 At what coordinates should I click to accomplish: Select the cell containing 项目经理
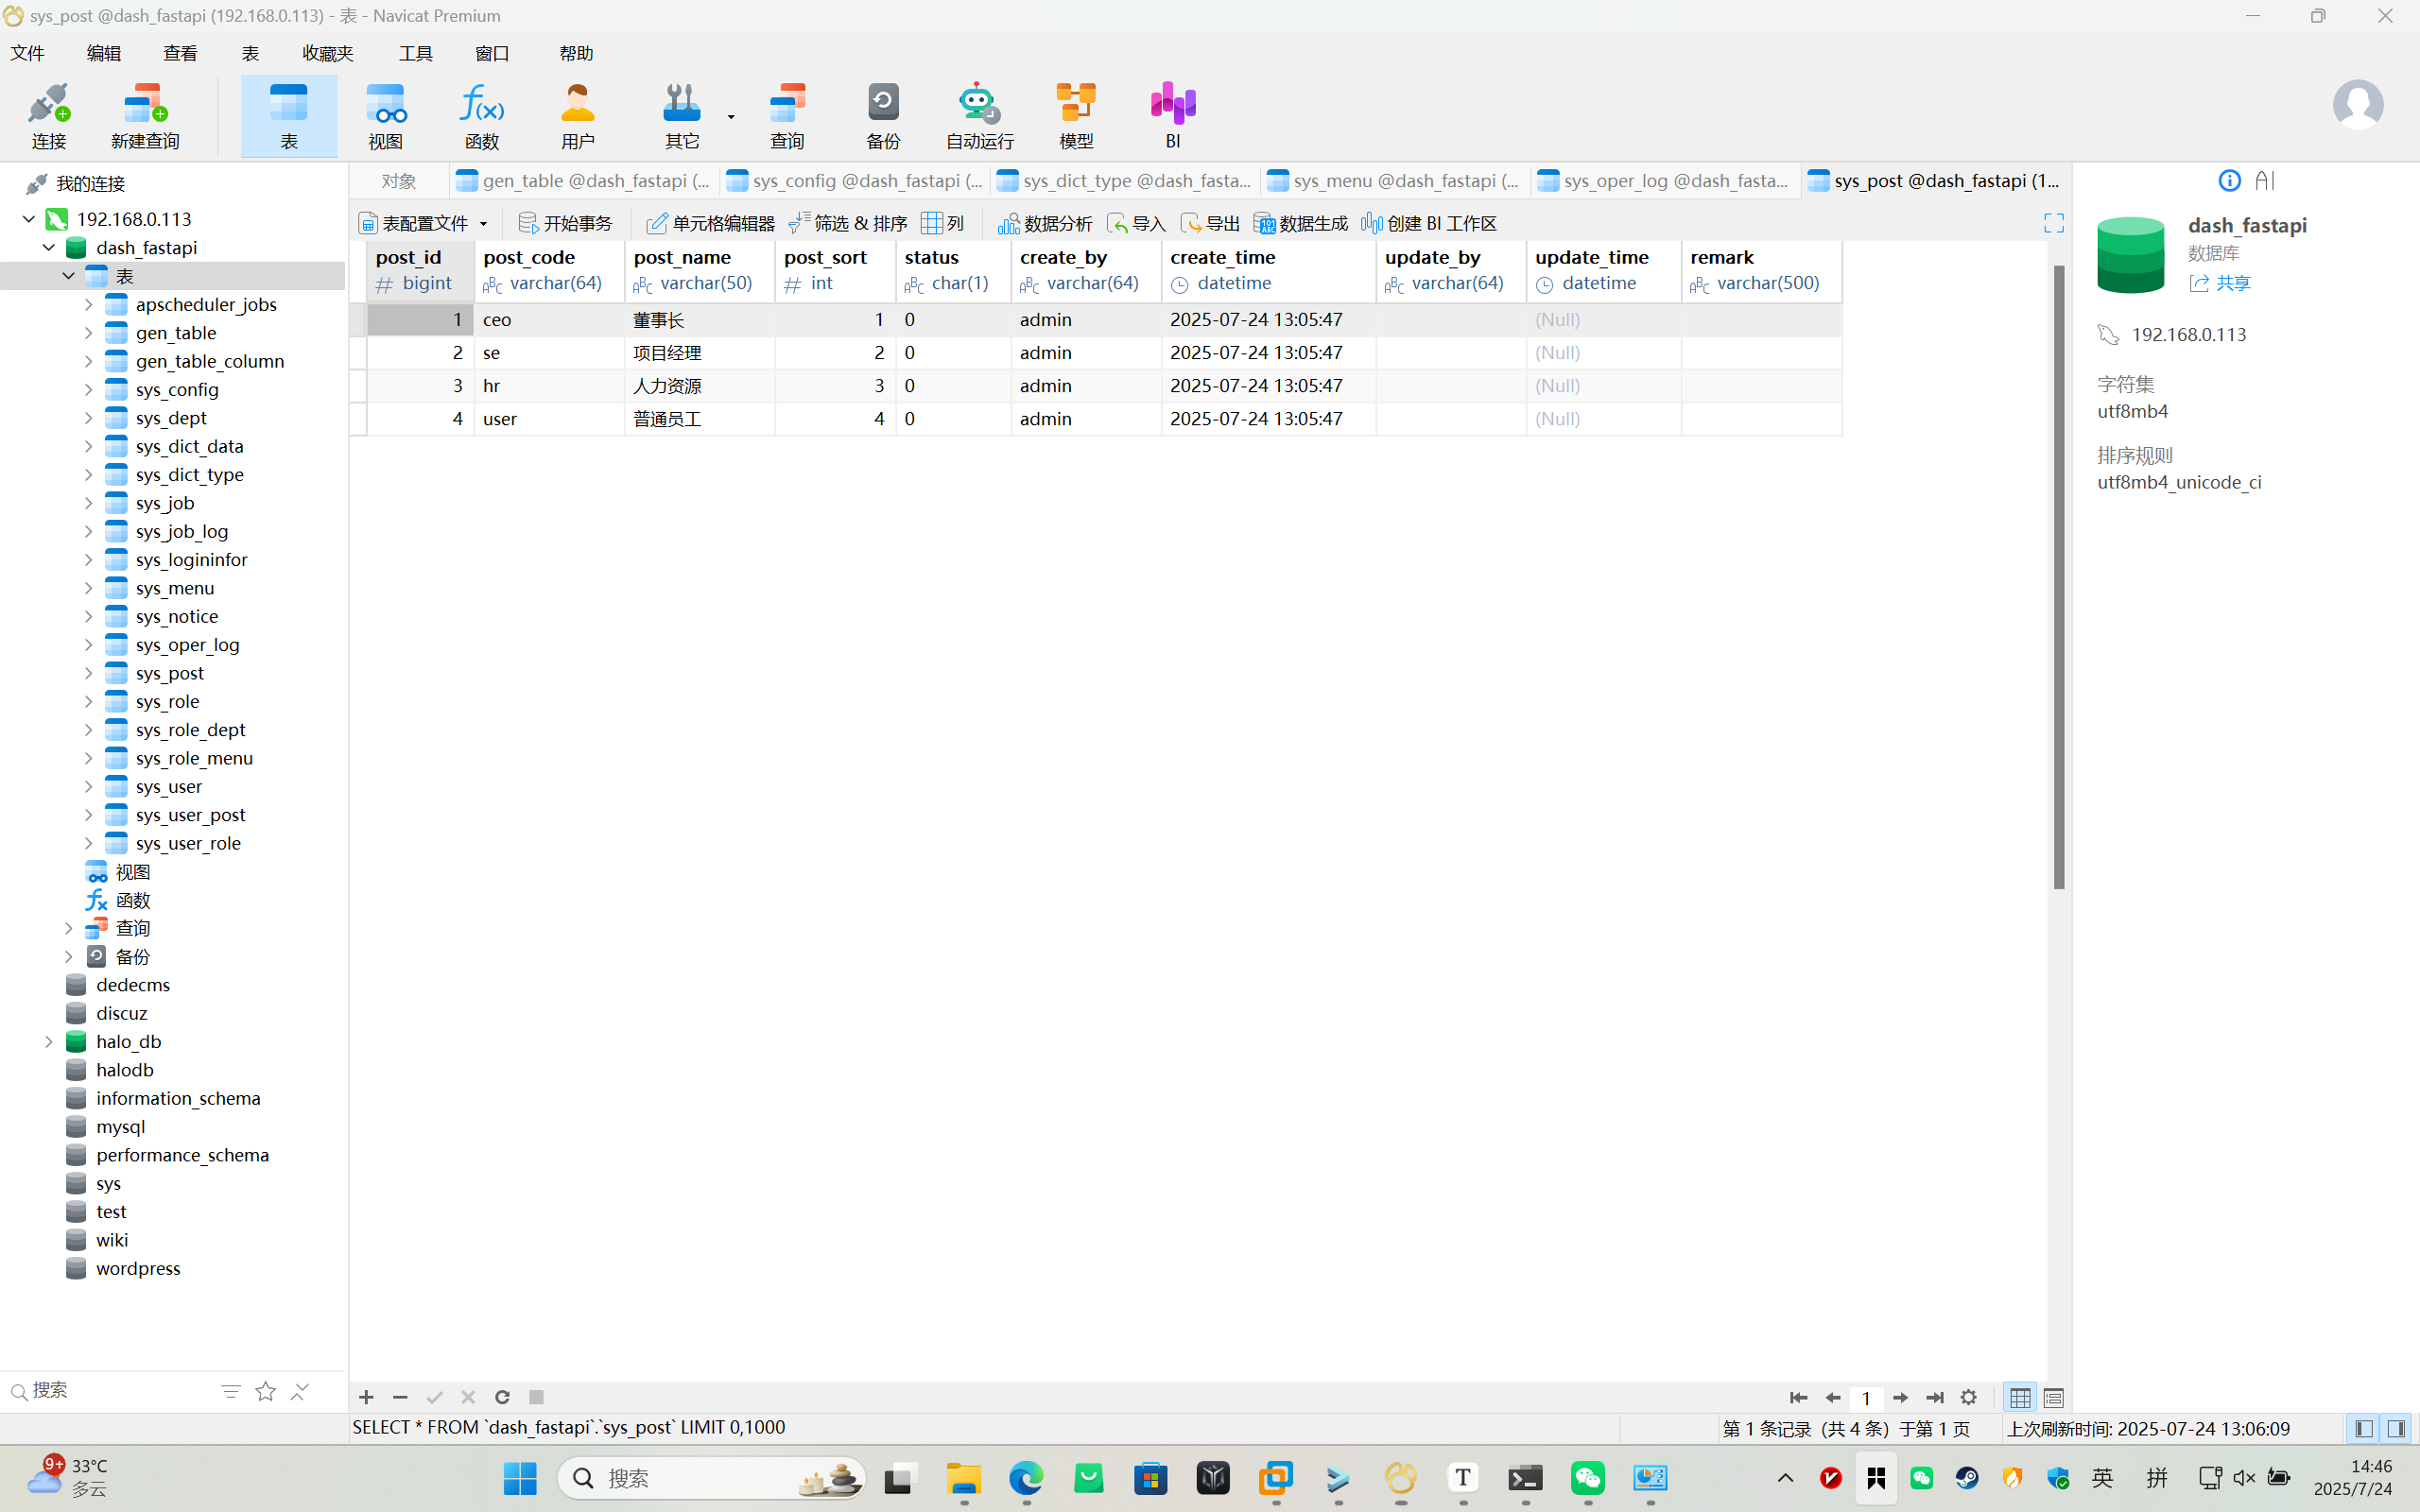tap(699, 353)
